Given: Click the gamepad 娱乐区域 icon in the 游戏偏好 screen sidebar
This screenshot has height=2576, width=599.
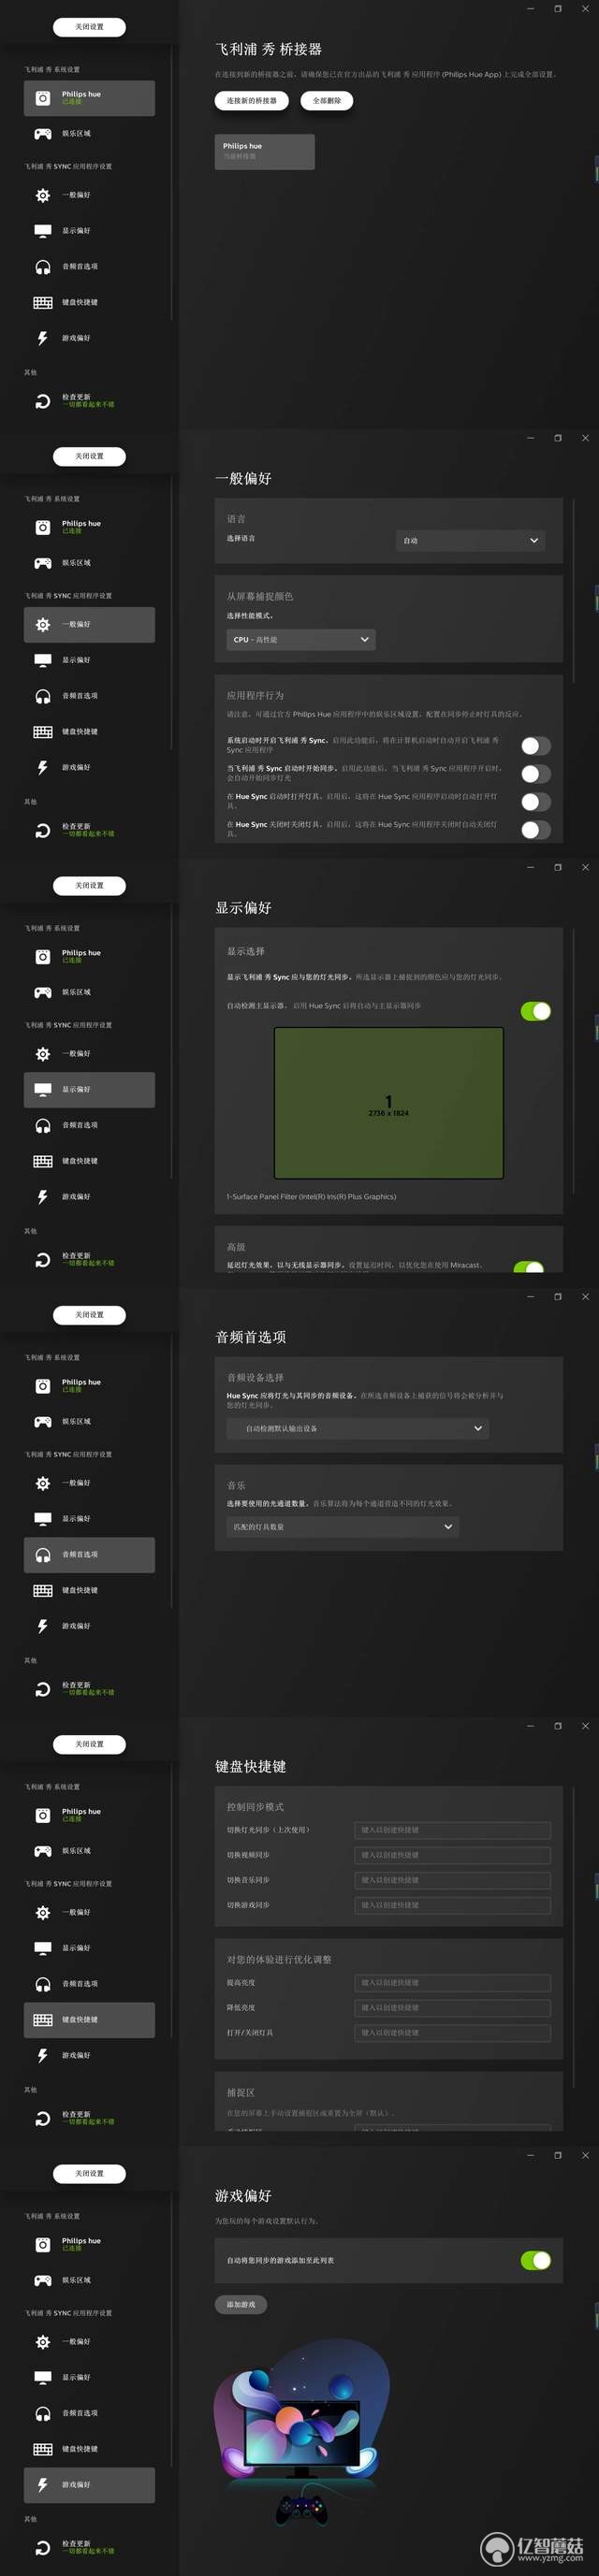Looking at the screenshot, I should tap(43, 2281).
